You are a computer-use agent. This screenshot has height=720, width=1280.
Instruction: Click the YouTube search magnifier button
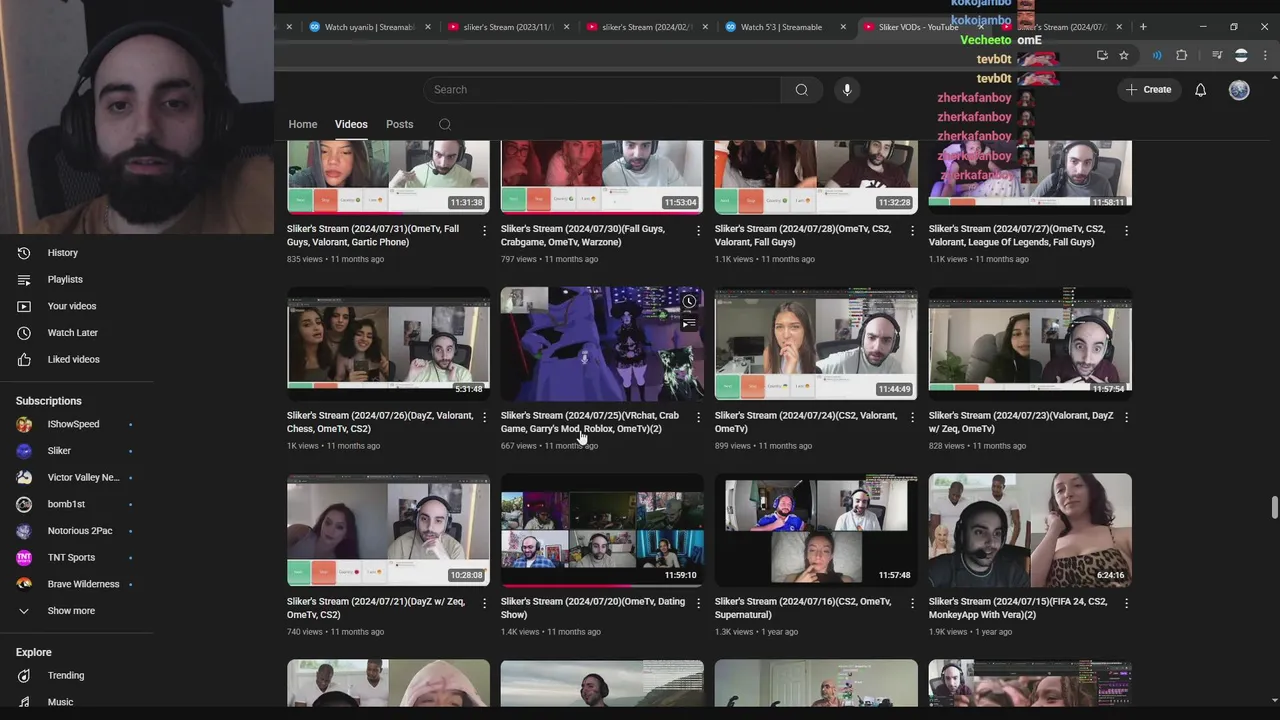coord(801,90)
